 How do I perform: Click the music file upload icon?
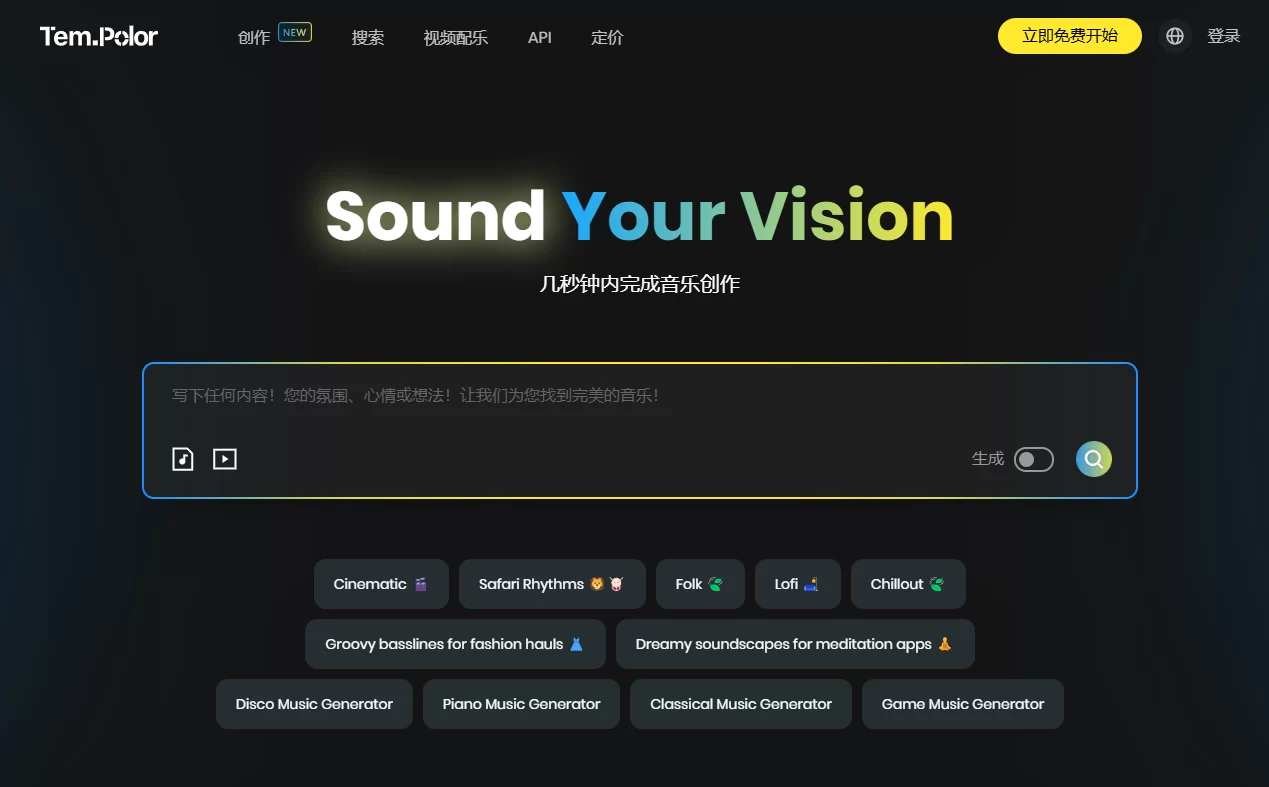point(182,459)
